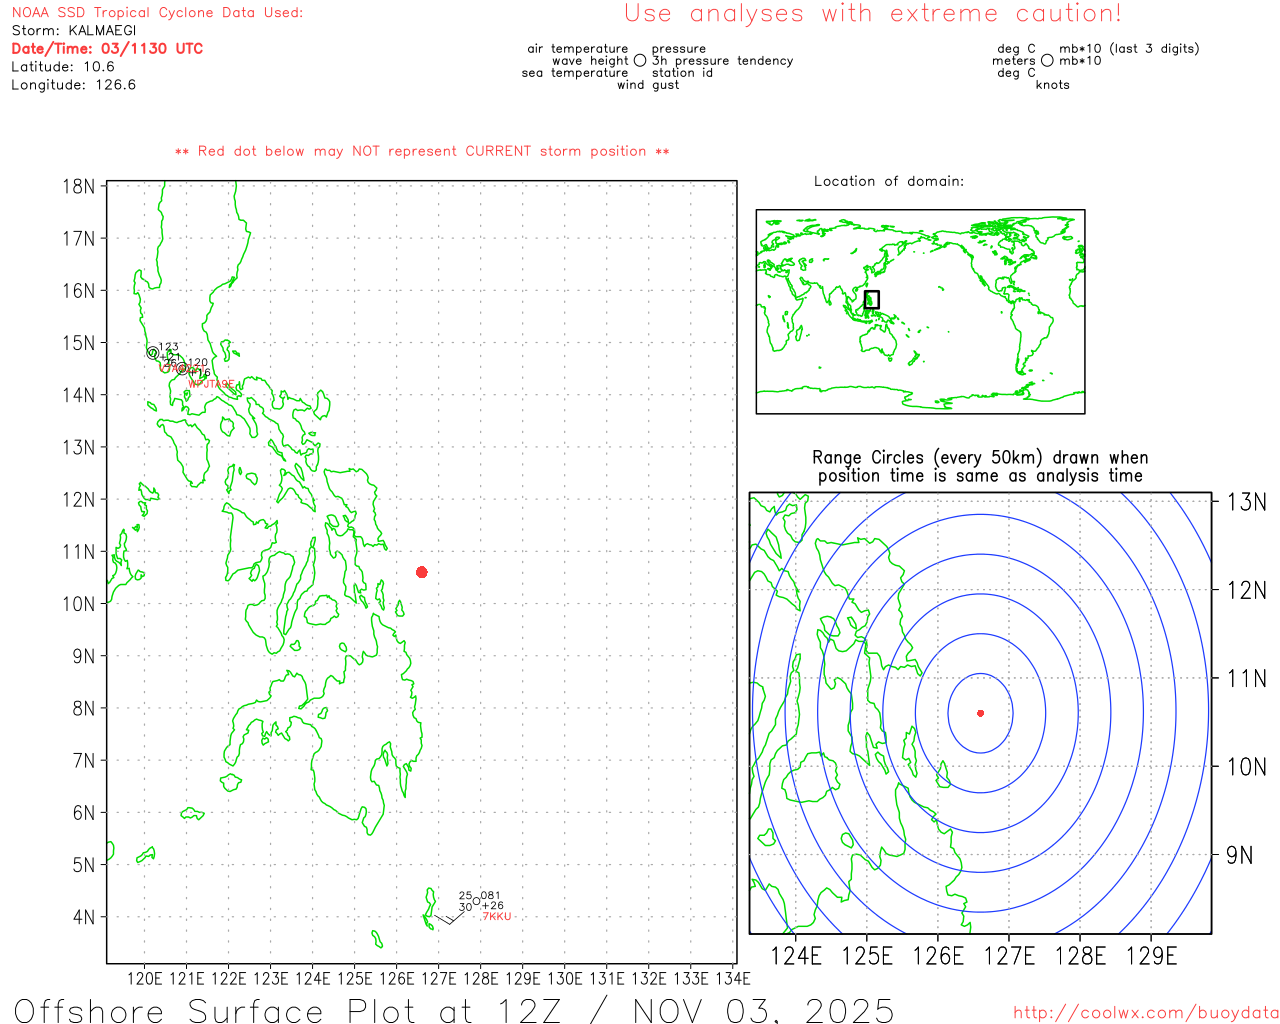This screenshot has height=1024, width=1280.
Task: Click the '15N' latitude axis label
Action: (79, 343)
